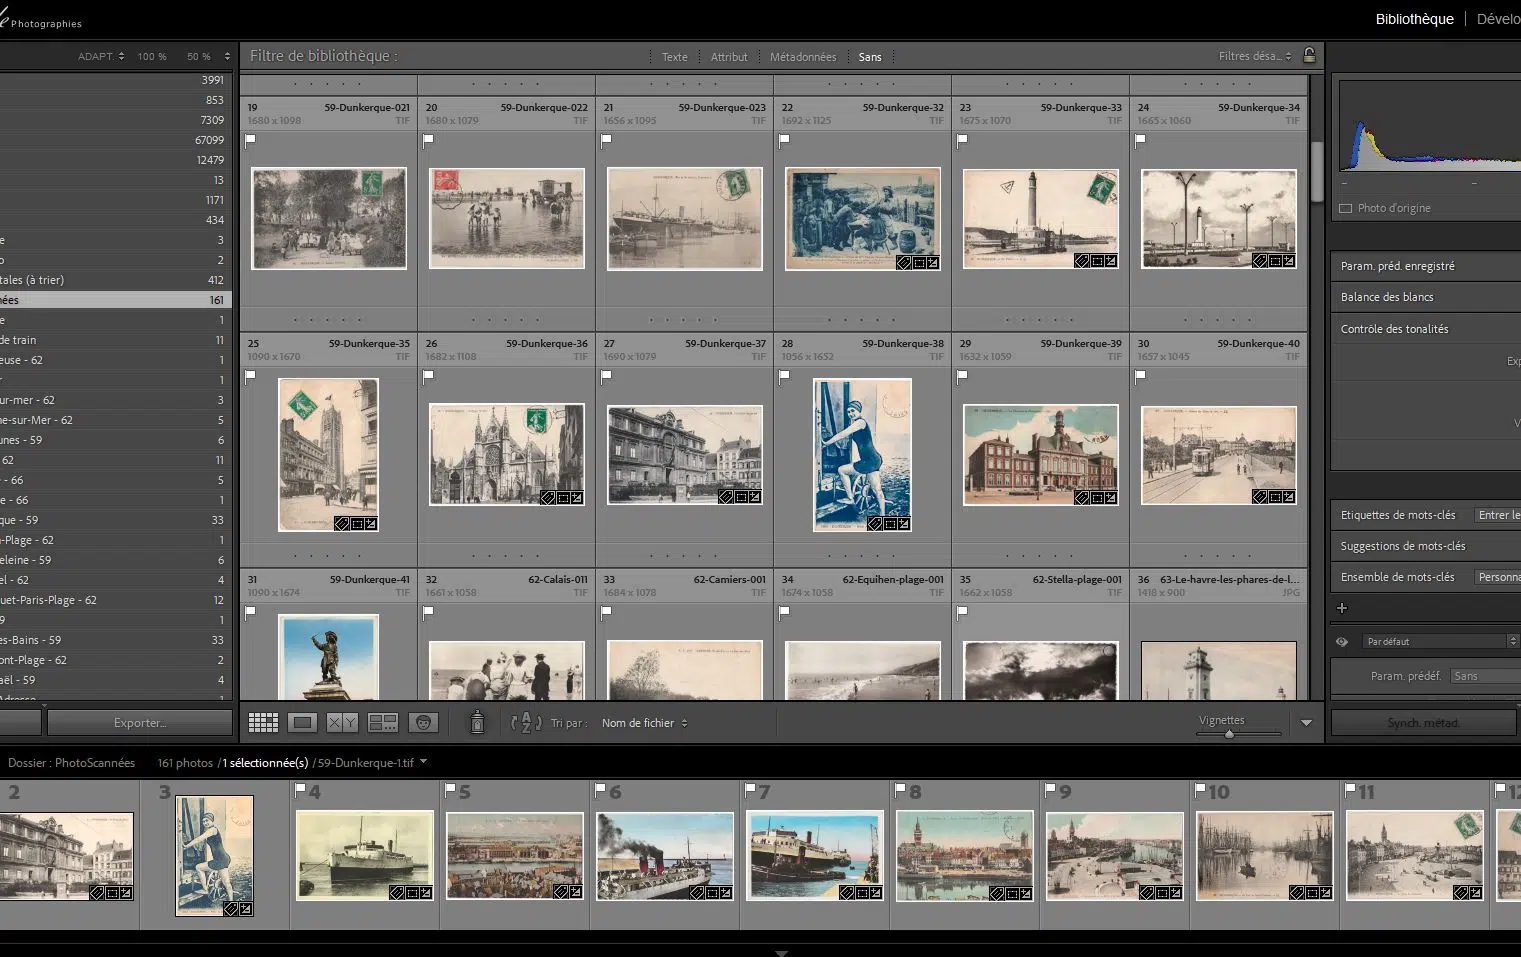
Task: Open the toolbar content triangle menu
Action: coord(1306,723)
